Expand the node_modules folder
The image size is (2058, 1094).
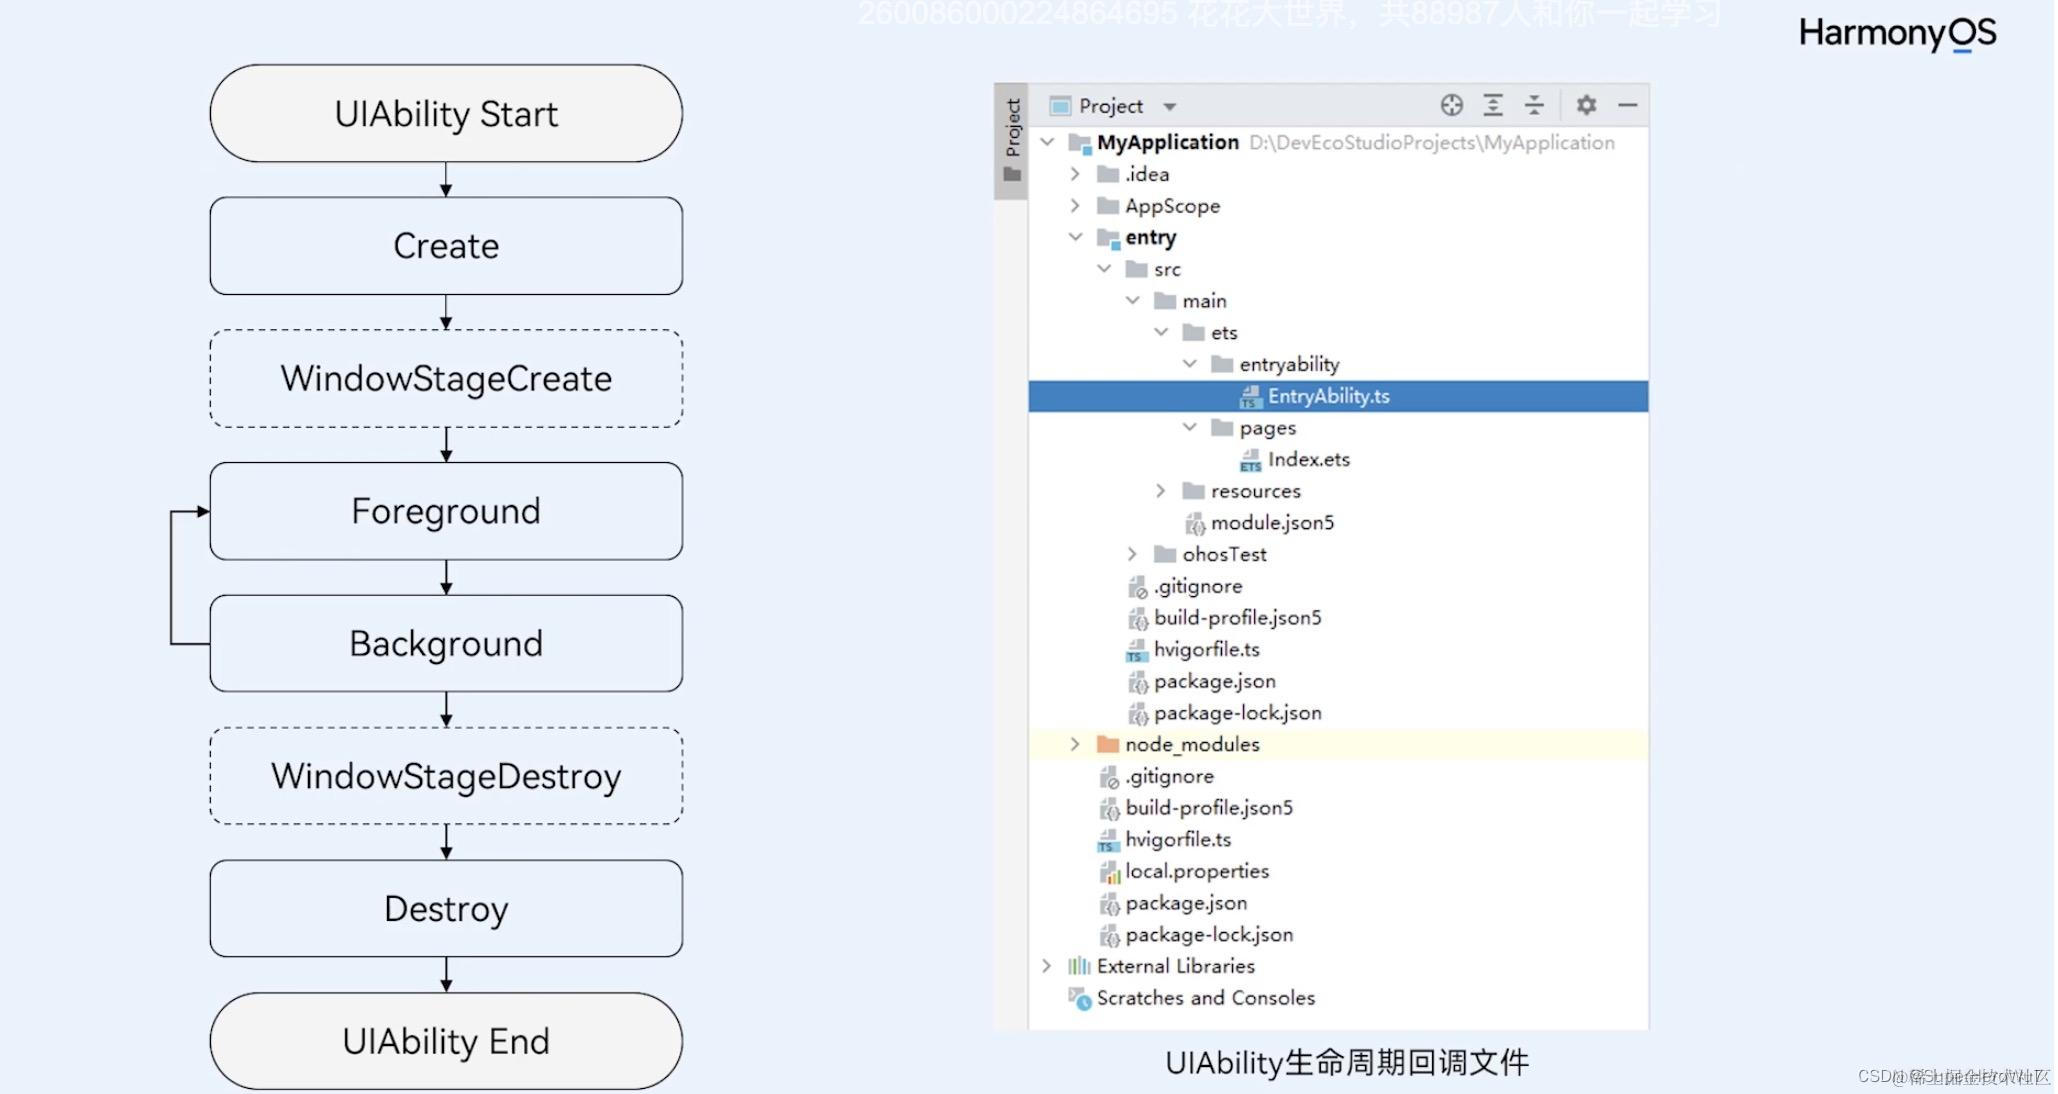(x=1075, y=744)
